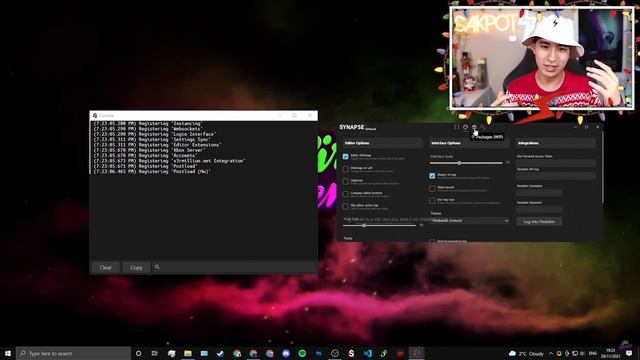Open File Explorer from the taskbar
Viewport: 640px width, 360px height.
coord(188,353)
